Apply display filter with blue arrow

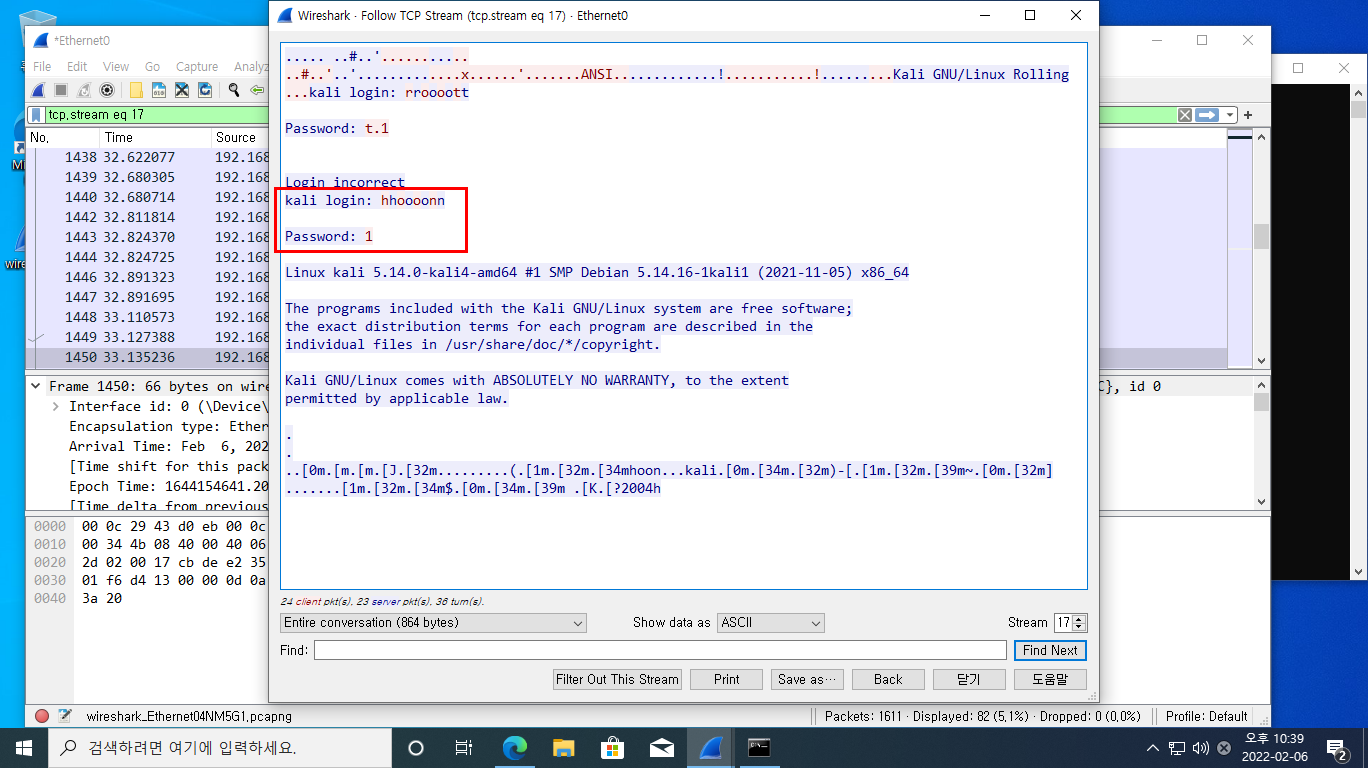[1208, 115]
